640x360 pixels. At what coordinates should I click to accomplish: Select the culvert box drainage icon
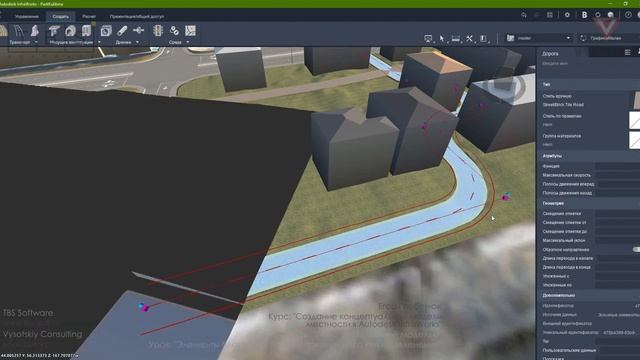[106, 31]
